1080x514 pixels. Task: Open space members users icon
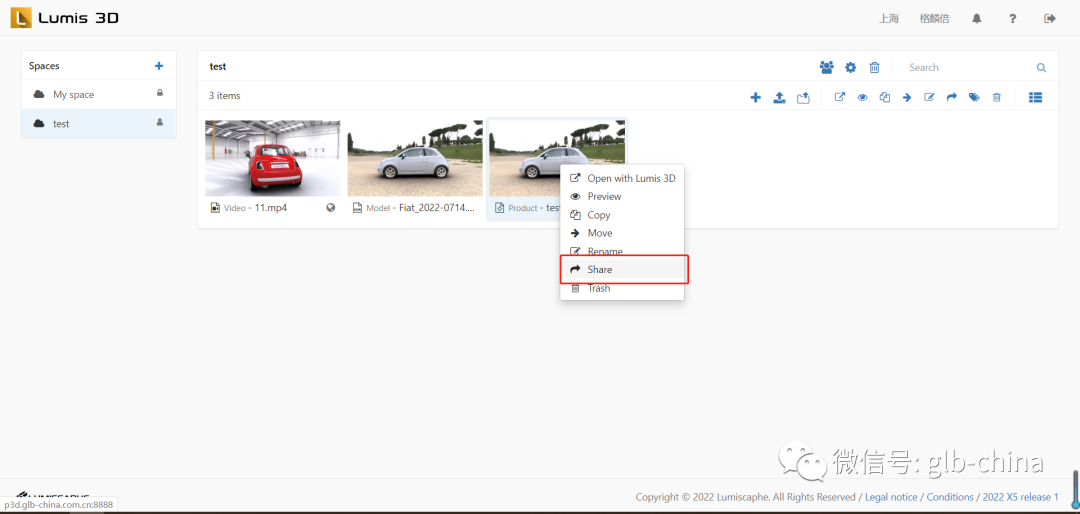[827, 67]
